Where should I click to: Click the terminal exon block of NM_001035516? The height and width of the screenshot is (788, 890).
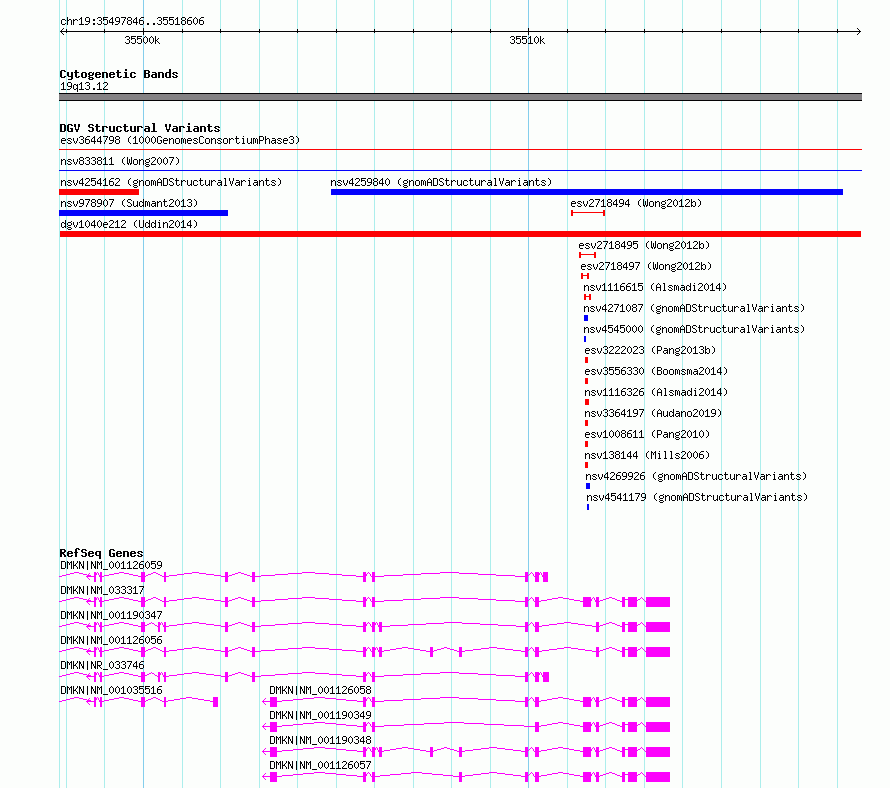pos(216,702)
